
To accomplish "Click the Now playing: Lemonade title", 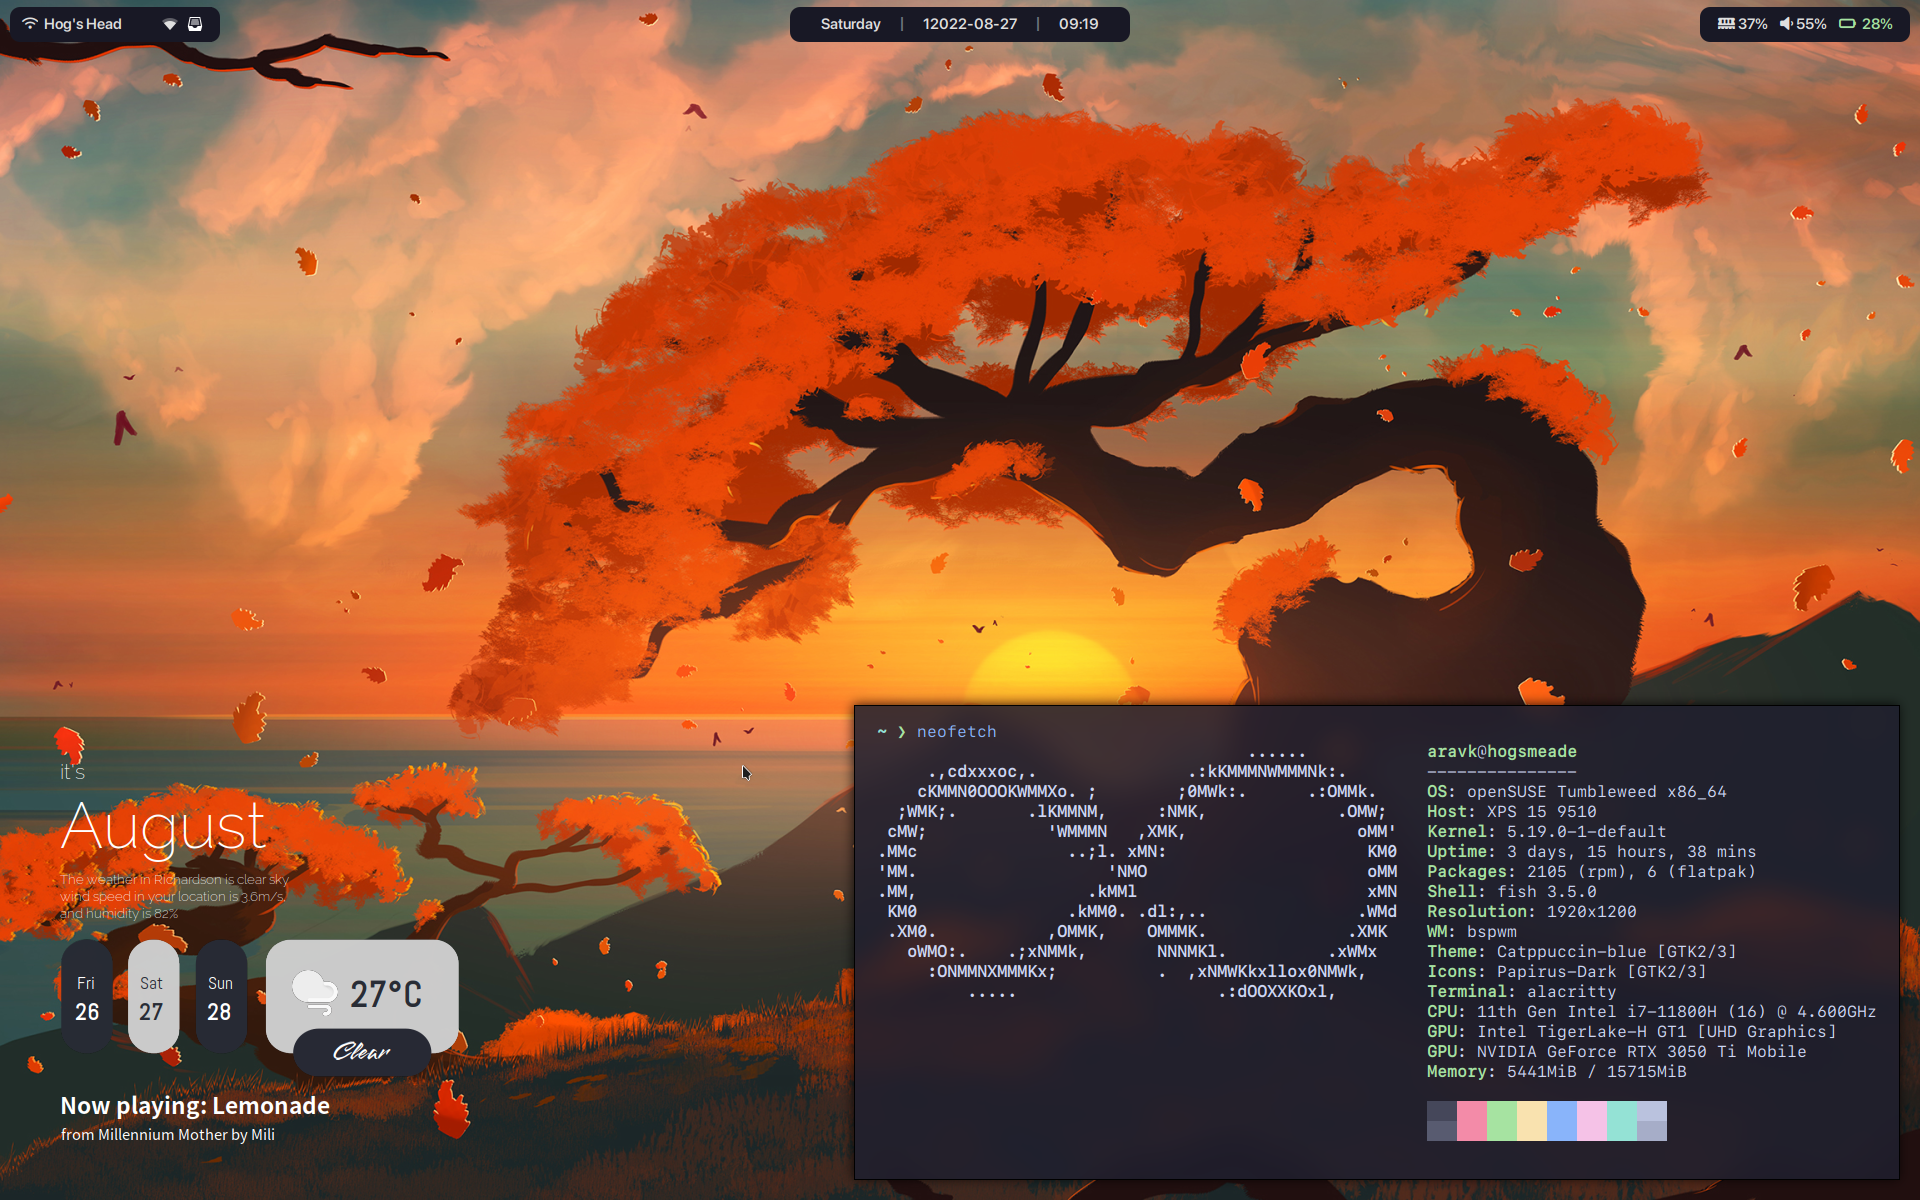I will pos(195,1105).
